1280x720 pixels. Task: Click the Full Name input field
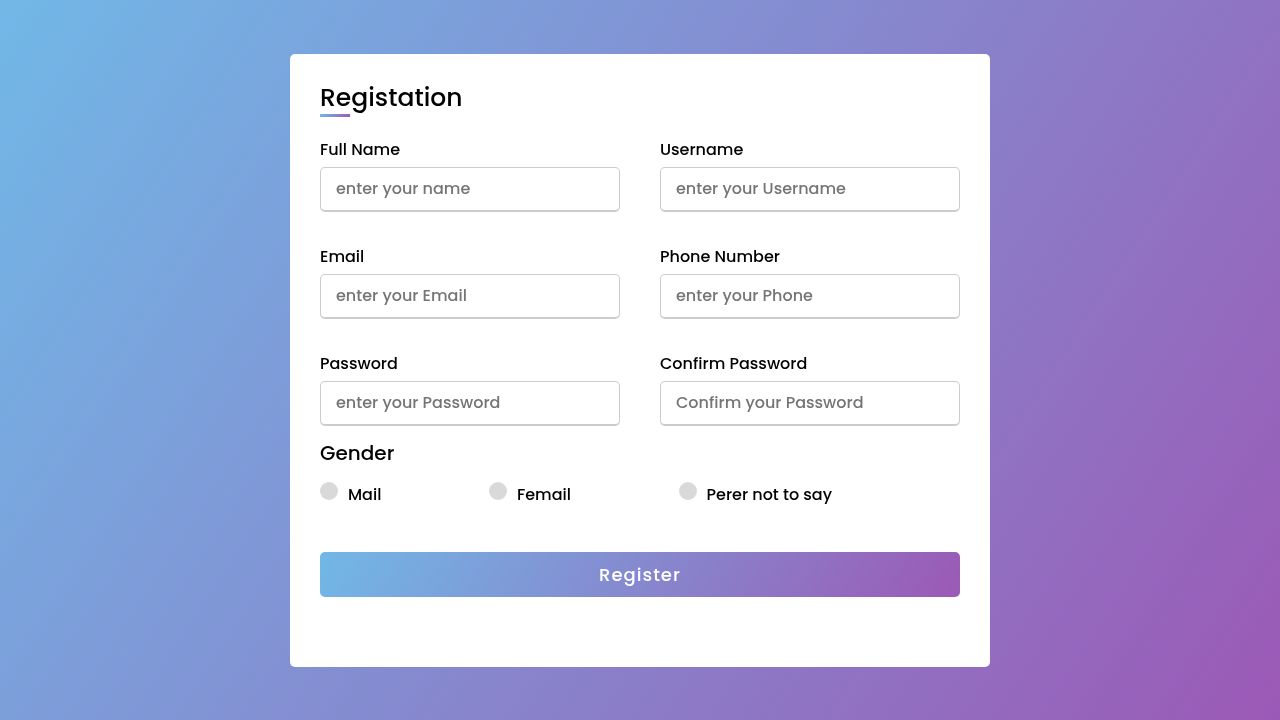(469, 189)
